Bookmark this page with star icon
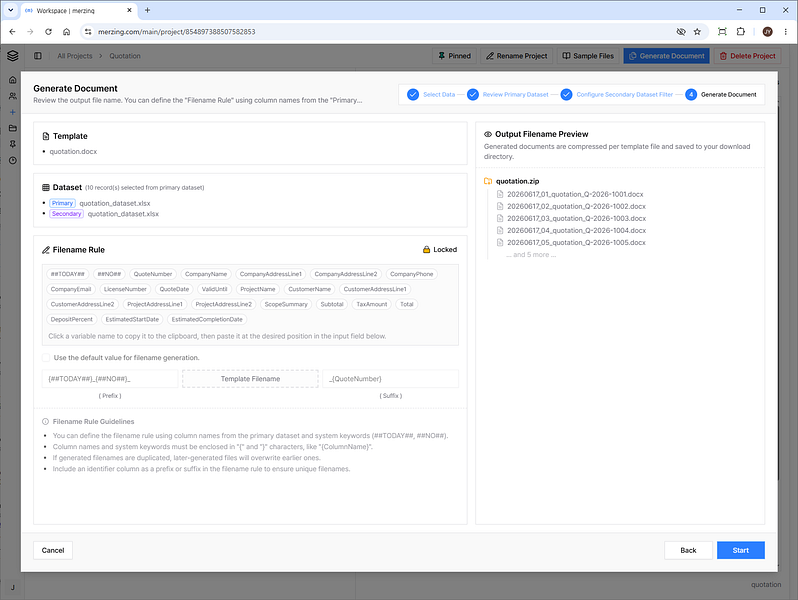The image size is (798, 600). coord(697,32)
